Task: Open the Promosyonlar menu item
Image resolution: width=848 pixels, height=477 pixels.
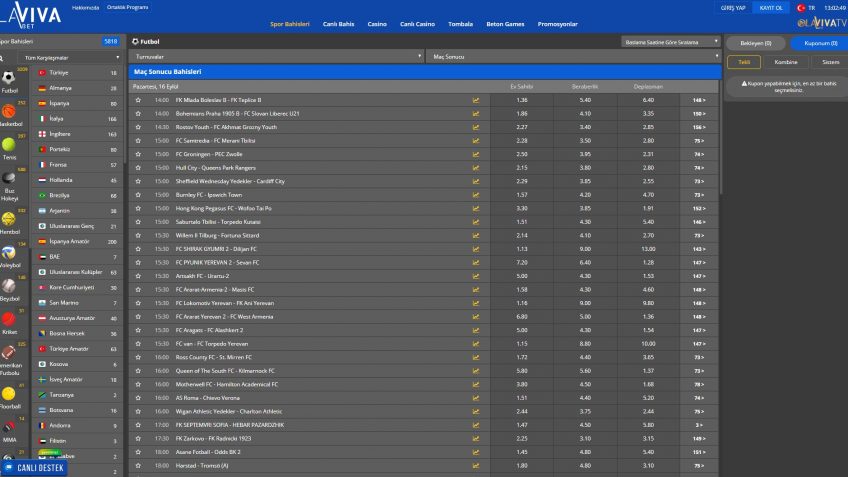Action: pyautogui.click(x=558, y=24)
